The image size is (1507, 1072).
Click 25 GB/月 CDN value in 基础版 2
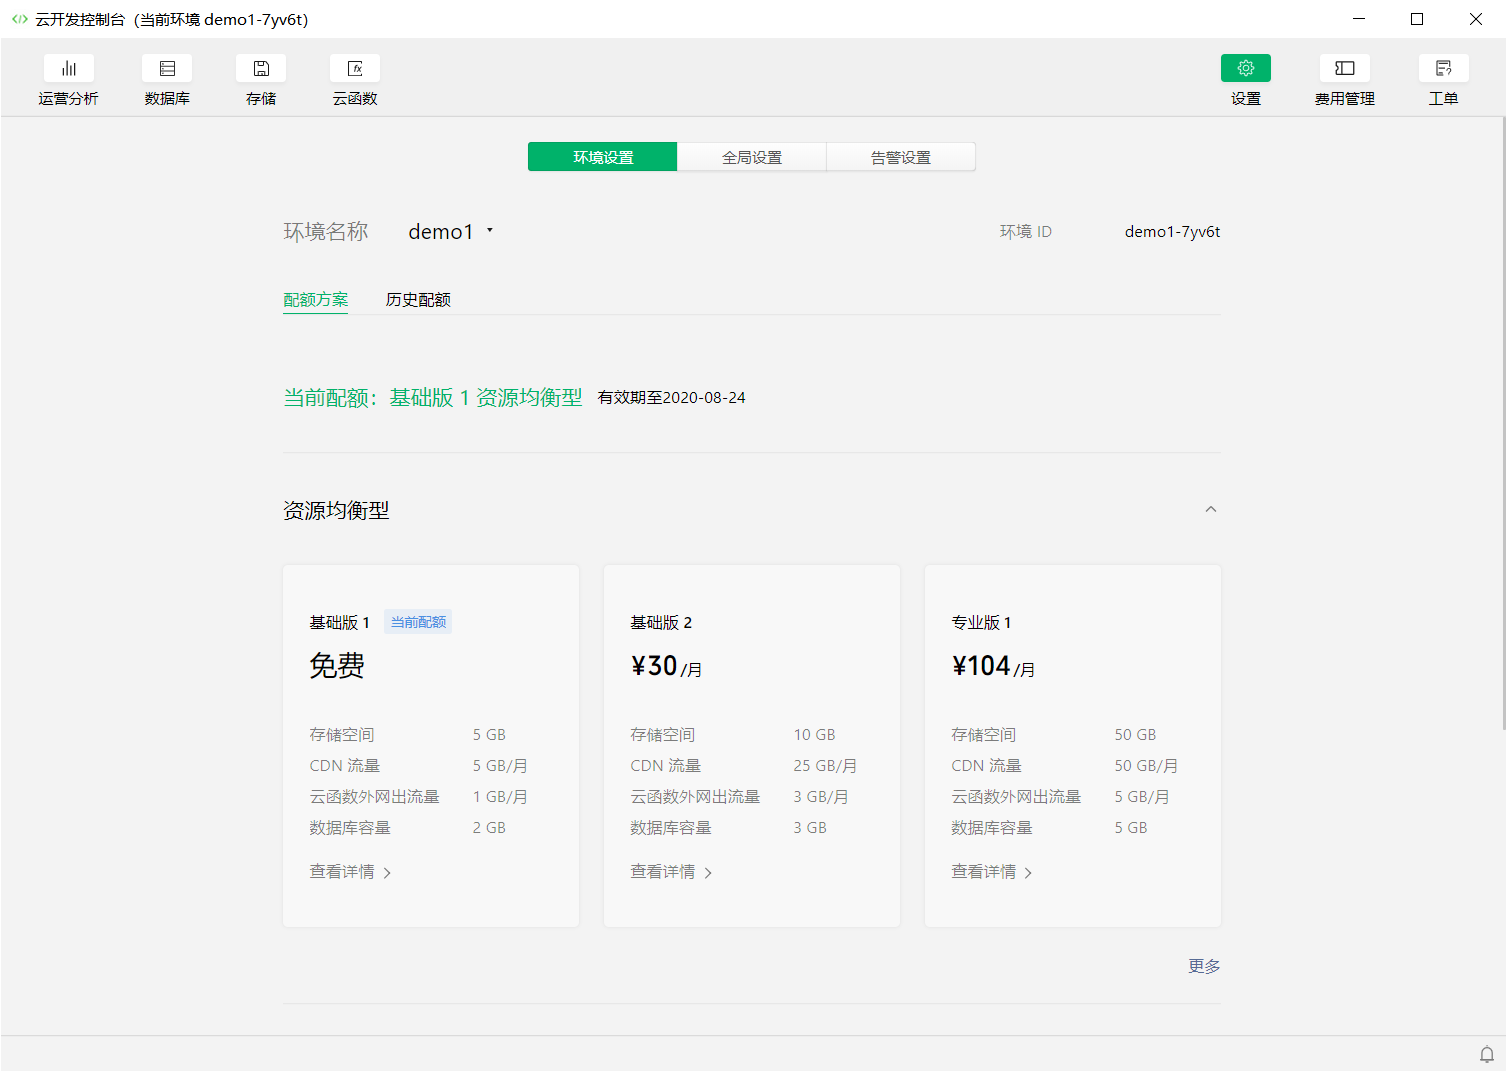825,766
